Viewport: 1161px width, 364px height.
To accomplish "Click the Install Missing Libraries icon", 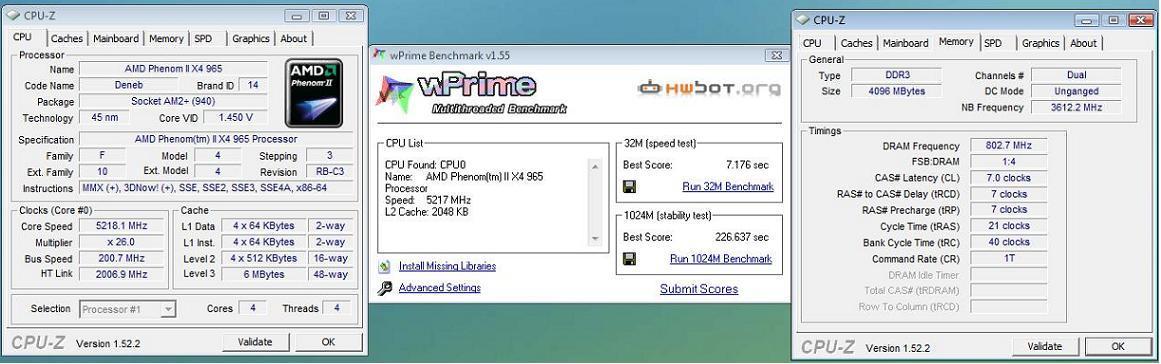I will tap(384, 266).
